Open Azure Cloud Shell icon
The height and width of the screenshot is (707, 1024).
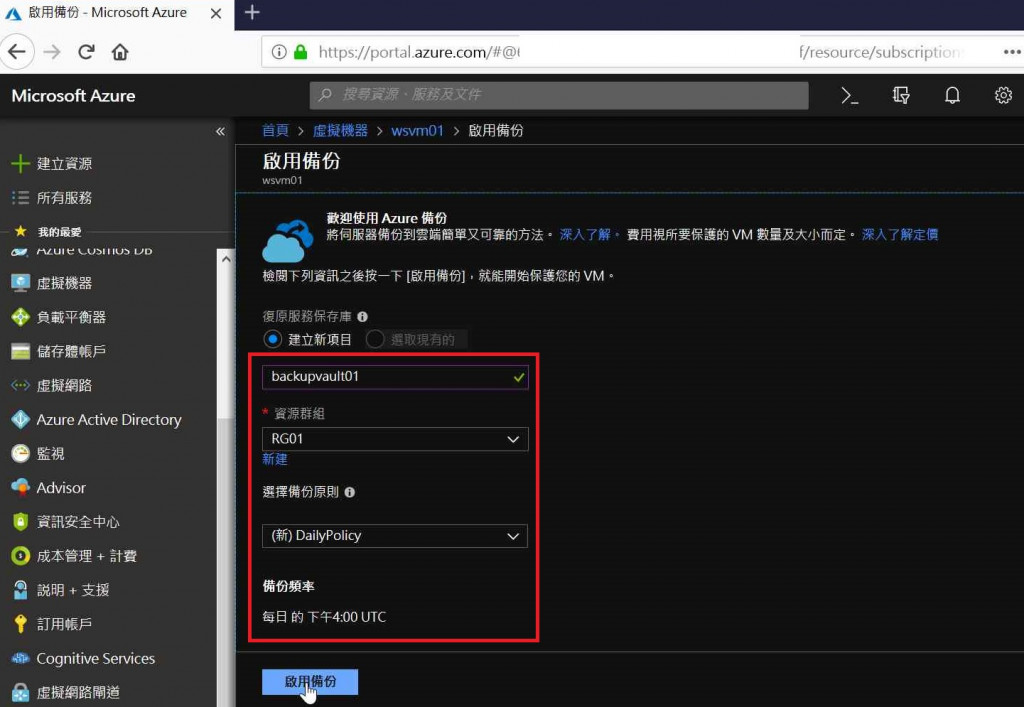pos(849,96)
